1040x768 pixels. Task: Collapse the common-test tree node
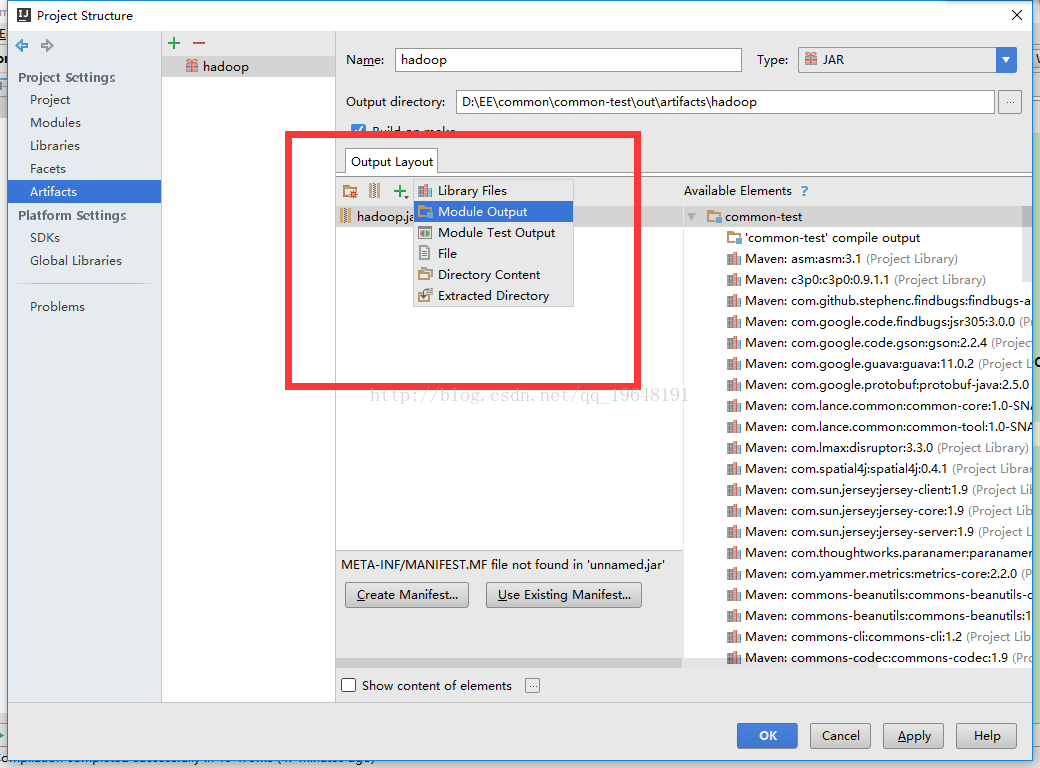pyautogui.click(x=692, y=217)
